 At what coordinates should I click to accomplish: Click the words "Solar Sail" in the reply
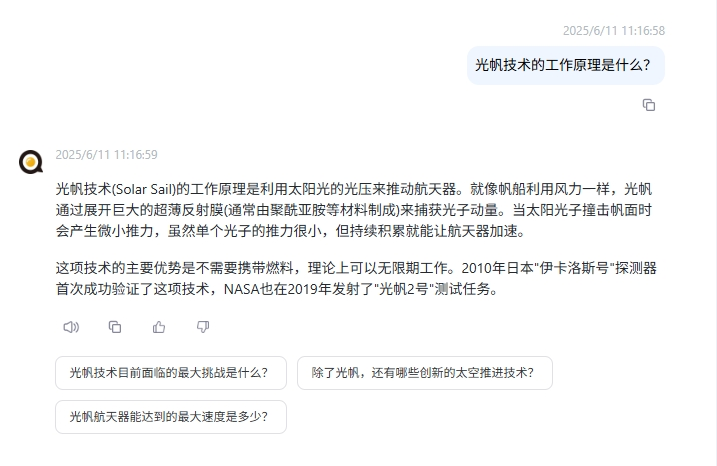144,189
